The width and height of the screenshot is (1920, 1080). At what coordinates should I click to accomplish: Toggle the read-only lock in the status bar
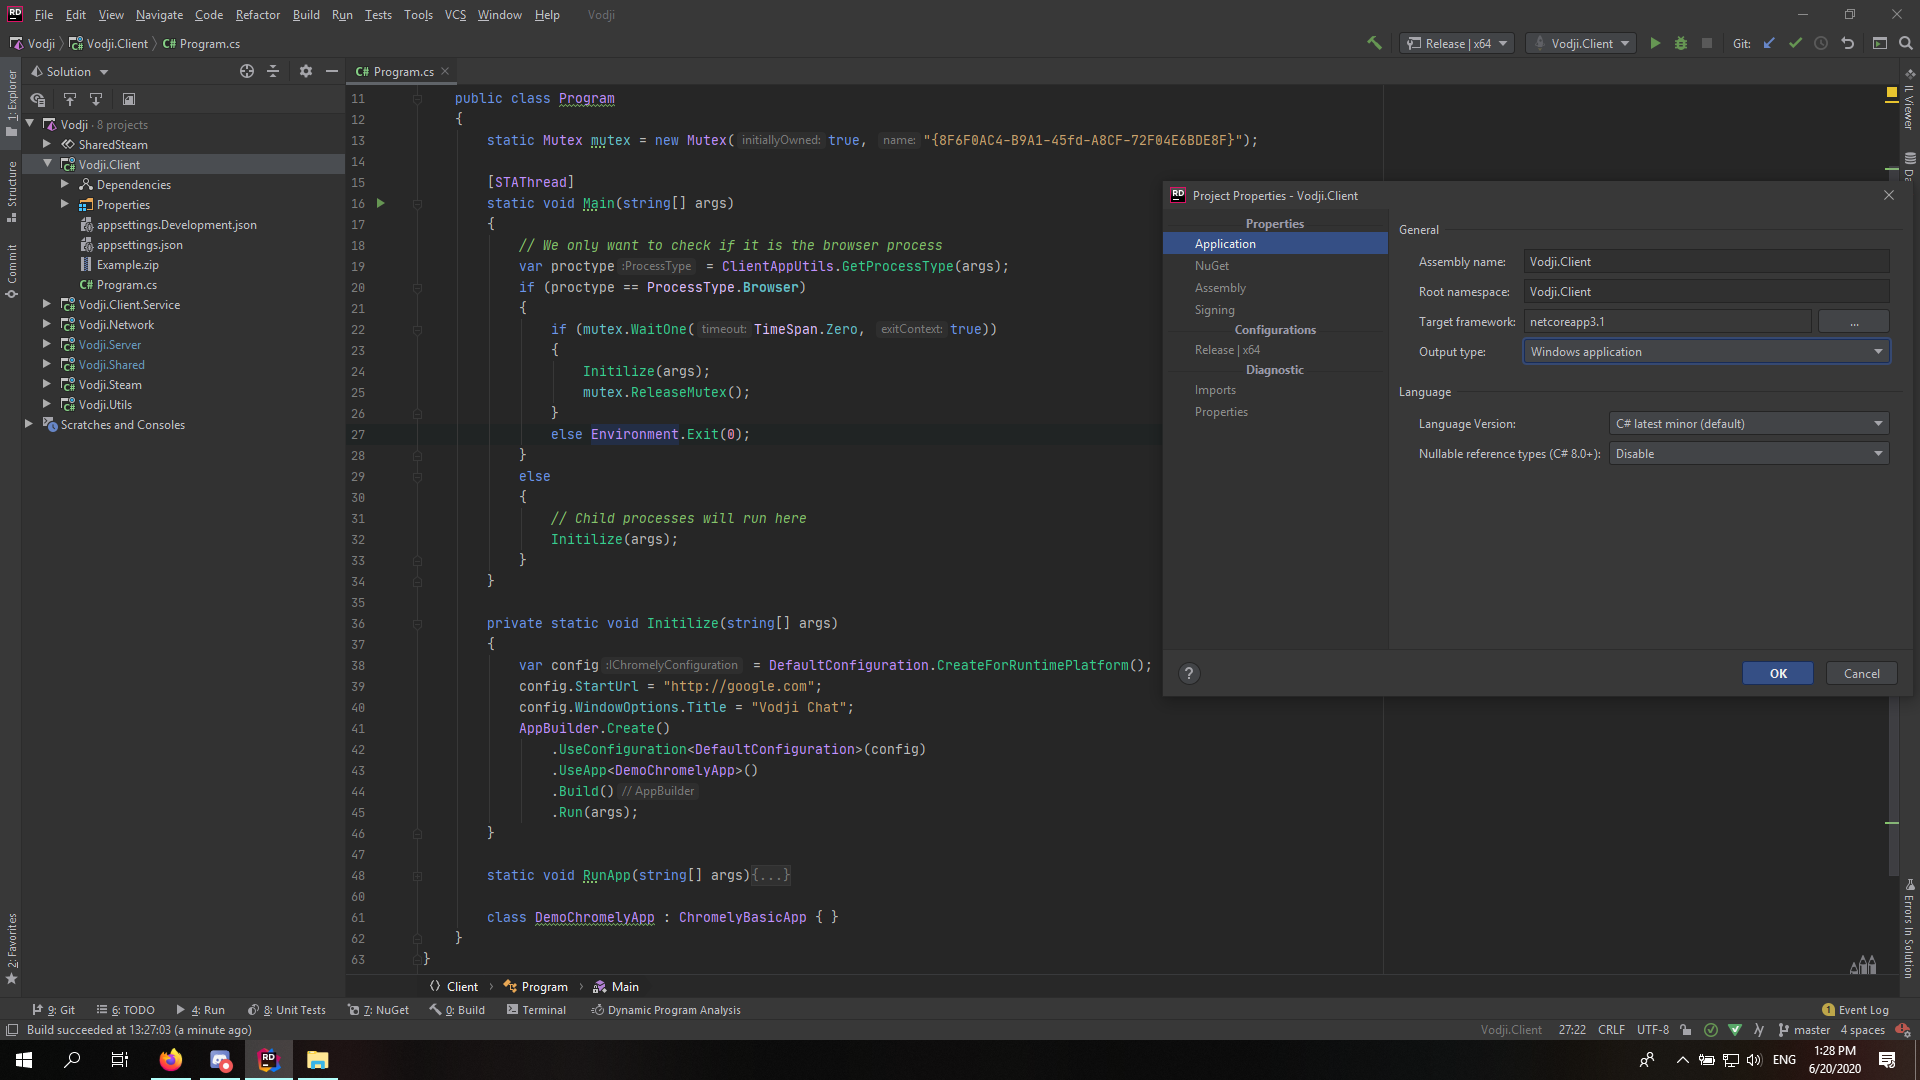[1686, 1029]
